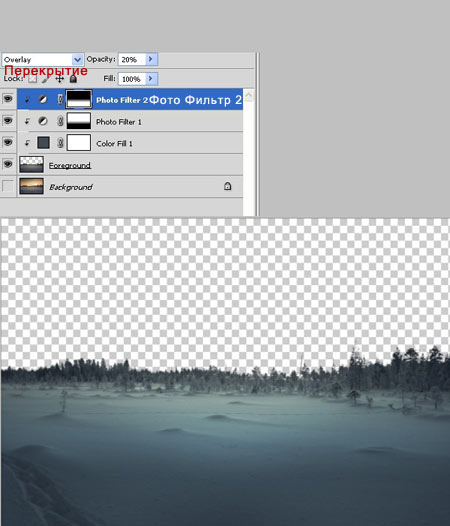The height and width of the screenshot is (526, 450).
Task: Click the Fill 100% value field
Action: coord(132,79)
